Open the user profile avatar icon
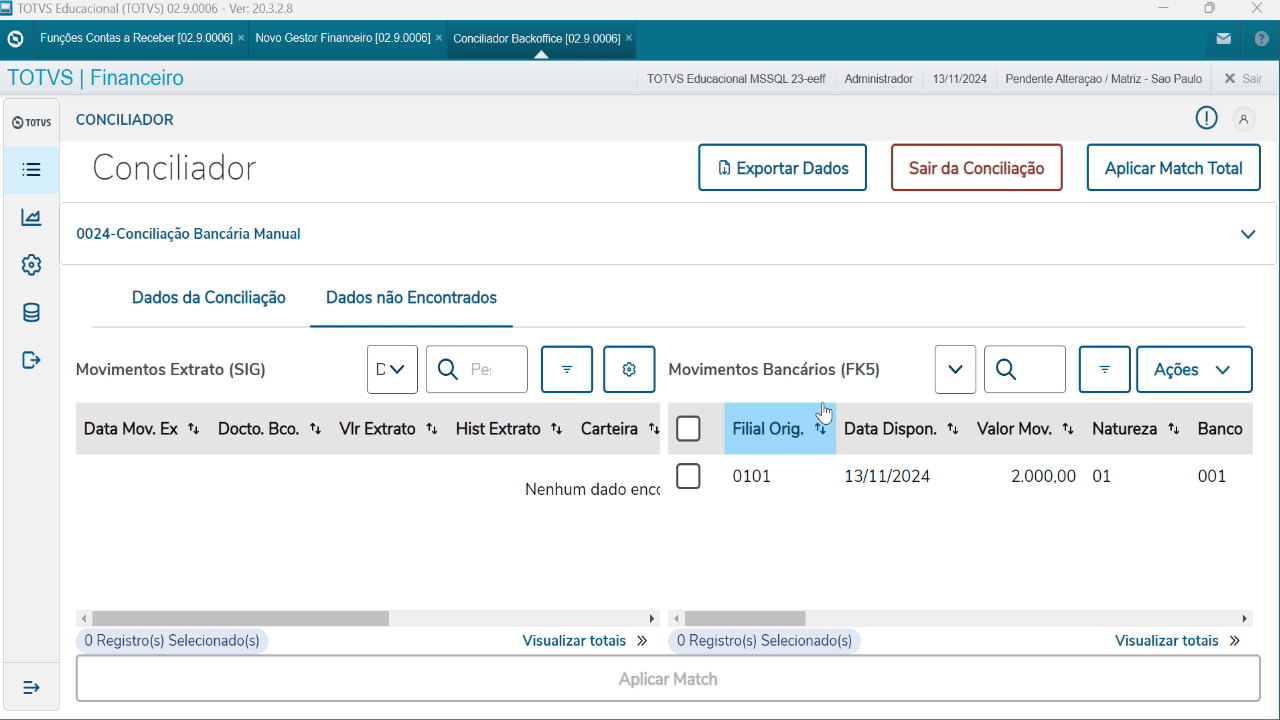Image resolution: width=1280 pixels, height=720 pixels. 1244,119
